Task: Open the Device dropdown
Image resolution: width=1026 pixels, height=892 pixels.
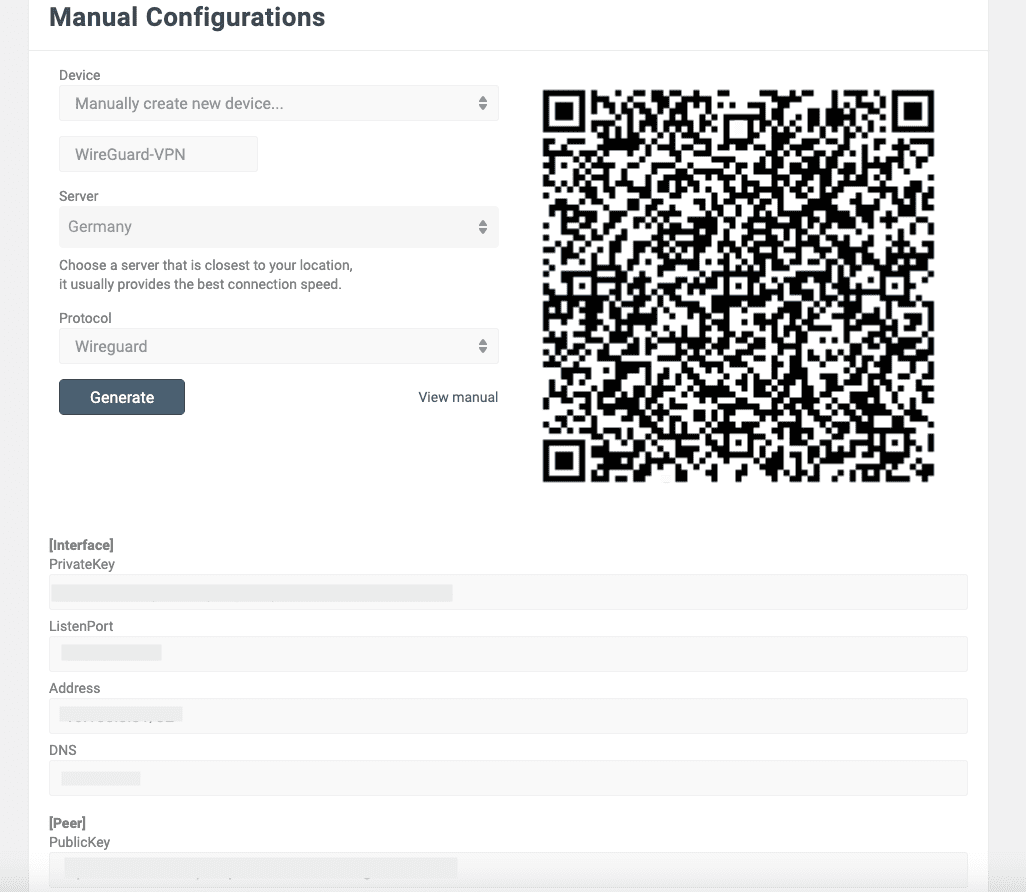Action: [x=278, y=103]
